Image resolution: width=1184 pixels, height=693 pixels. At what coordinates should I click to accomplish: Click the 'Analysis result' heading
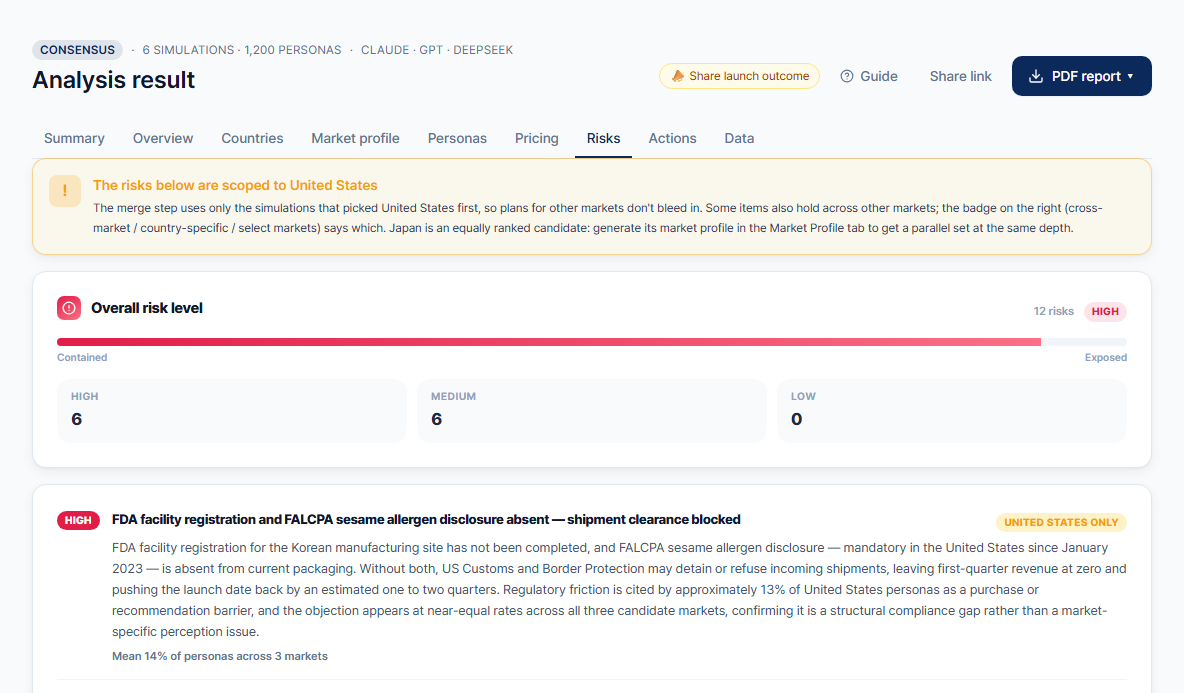[113, 79]
